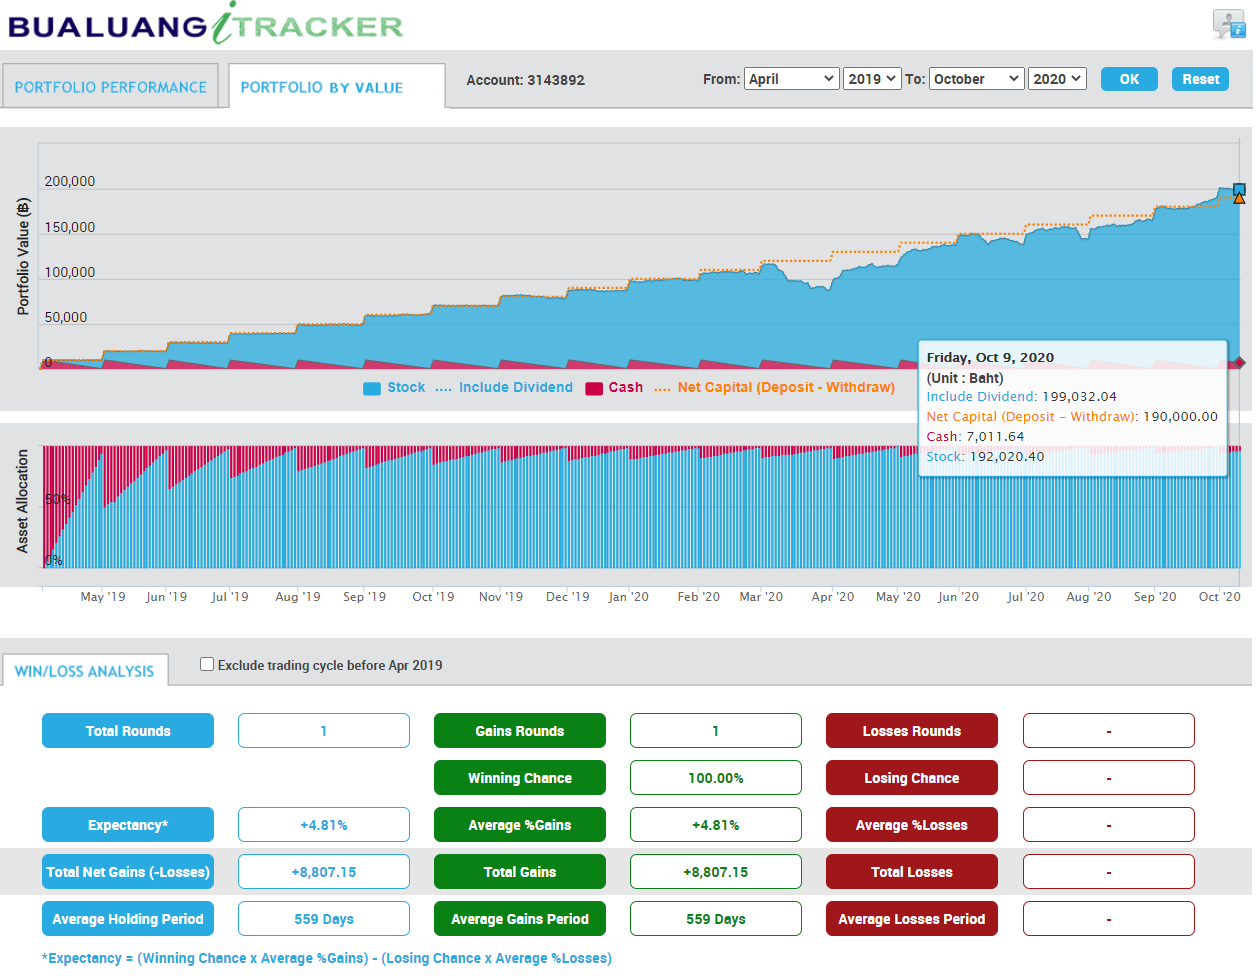Open the From year dropdown showing 2019
The width and height of the screenshot is (1256, 976).
point(872,79)
